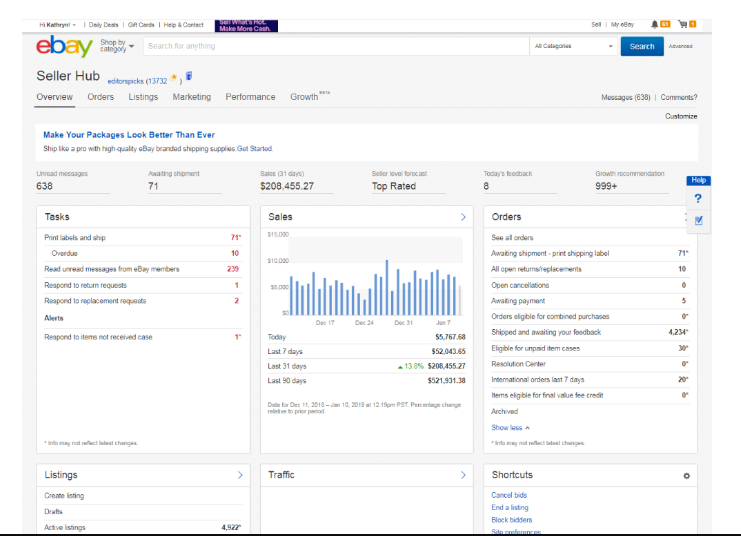Screen dimensions: 741x536
Task: Click Growth recommendation 999+ summary
Action: pos(631,181)
